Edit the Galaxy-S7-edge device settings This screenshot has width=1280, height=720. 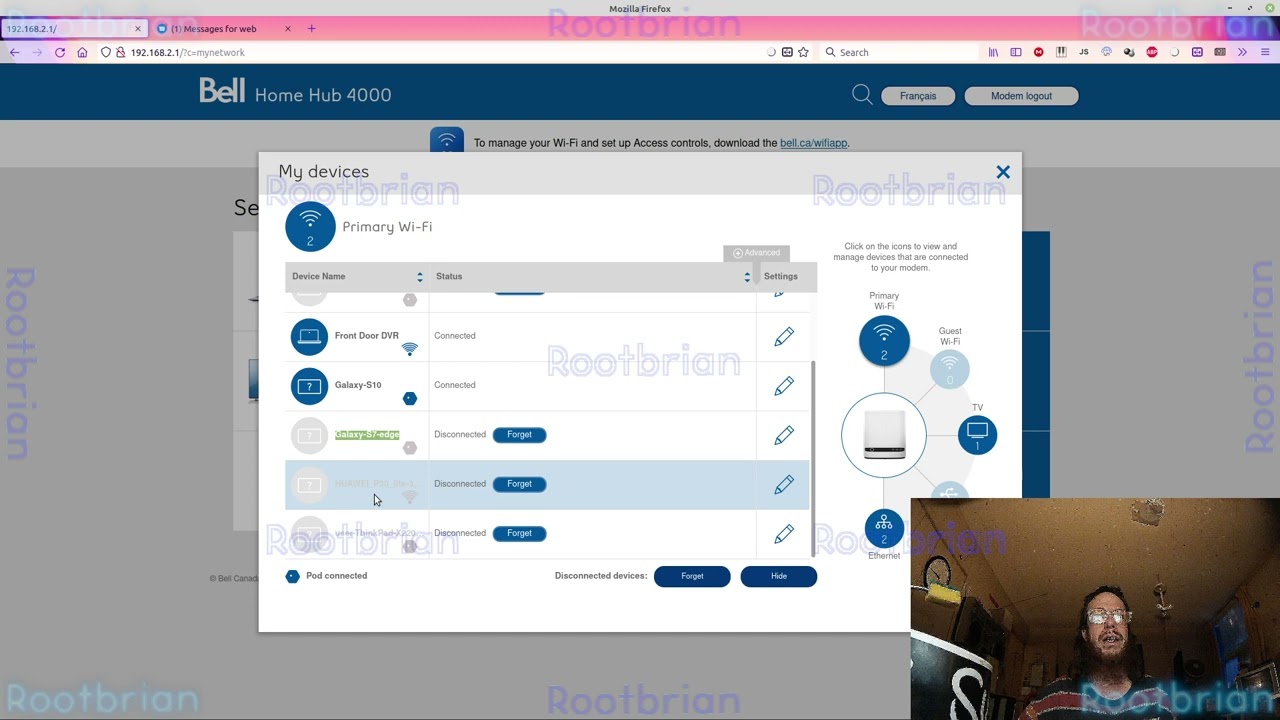784,435
